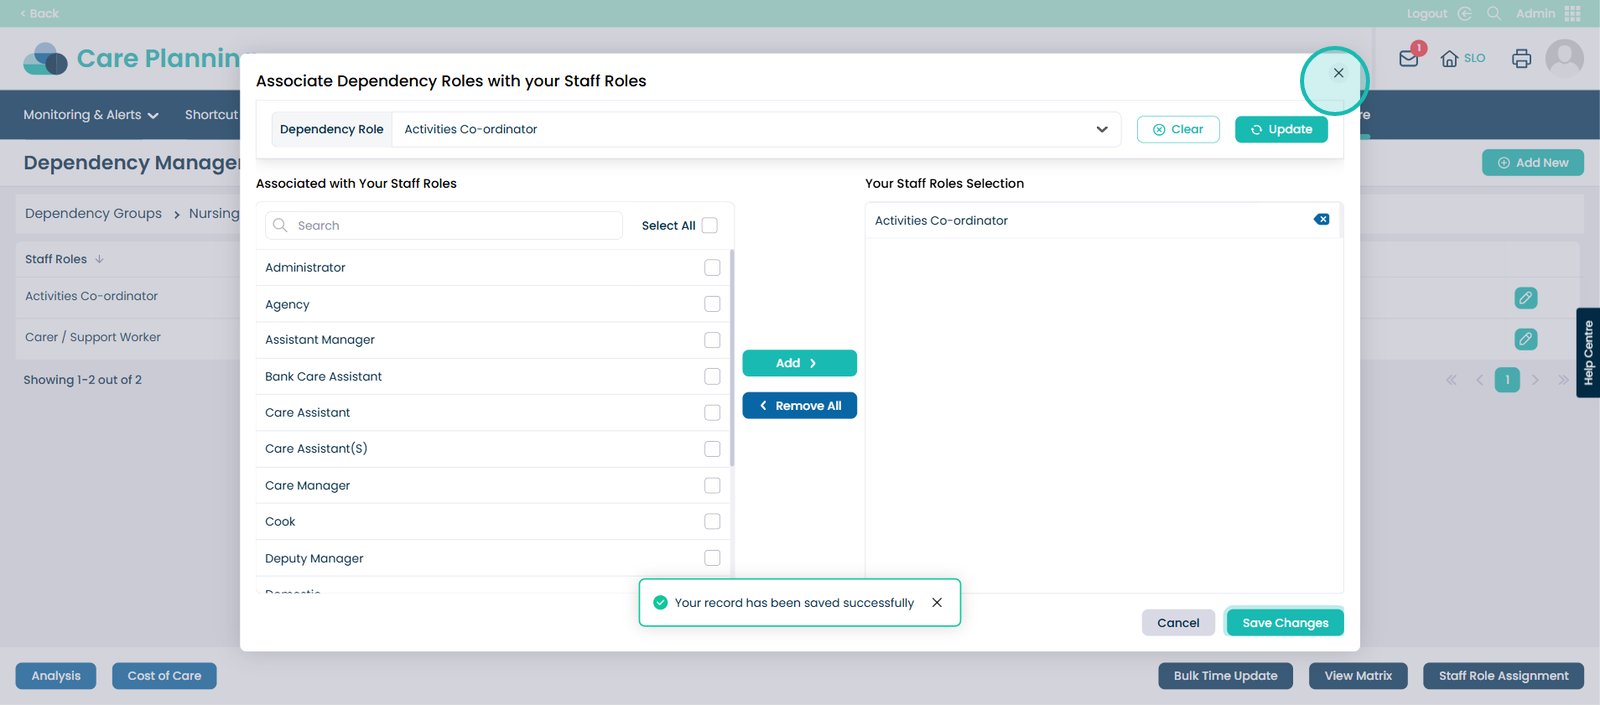Click the printer icon in header
Screen dimensions: 1600x705
point(1521,58)
